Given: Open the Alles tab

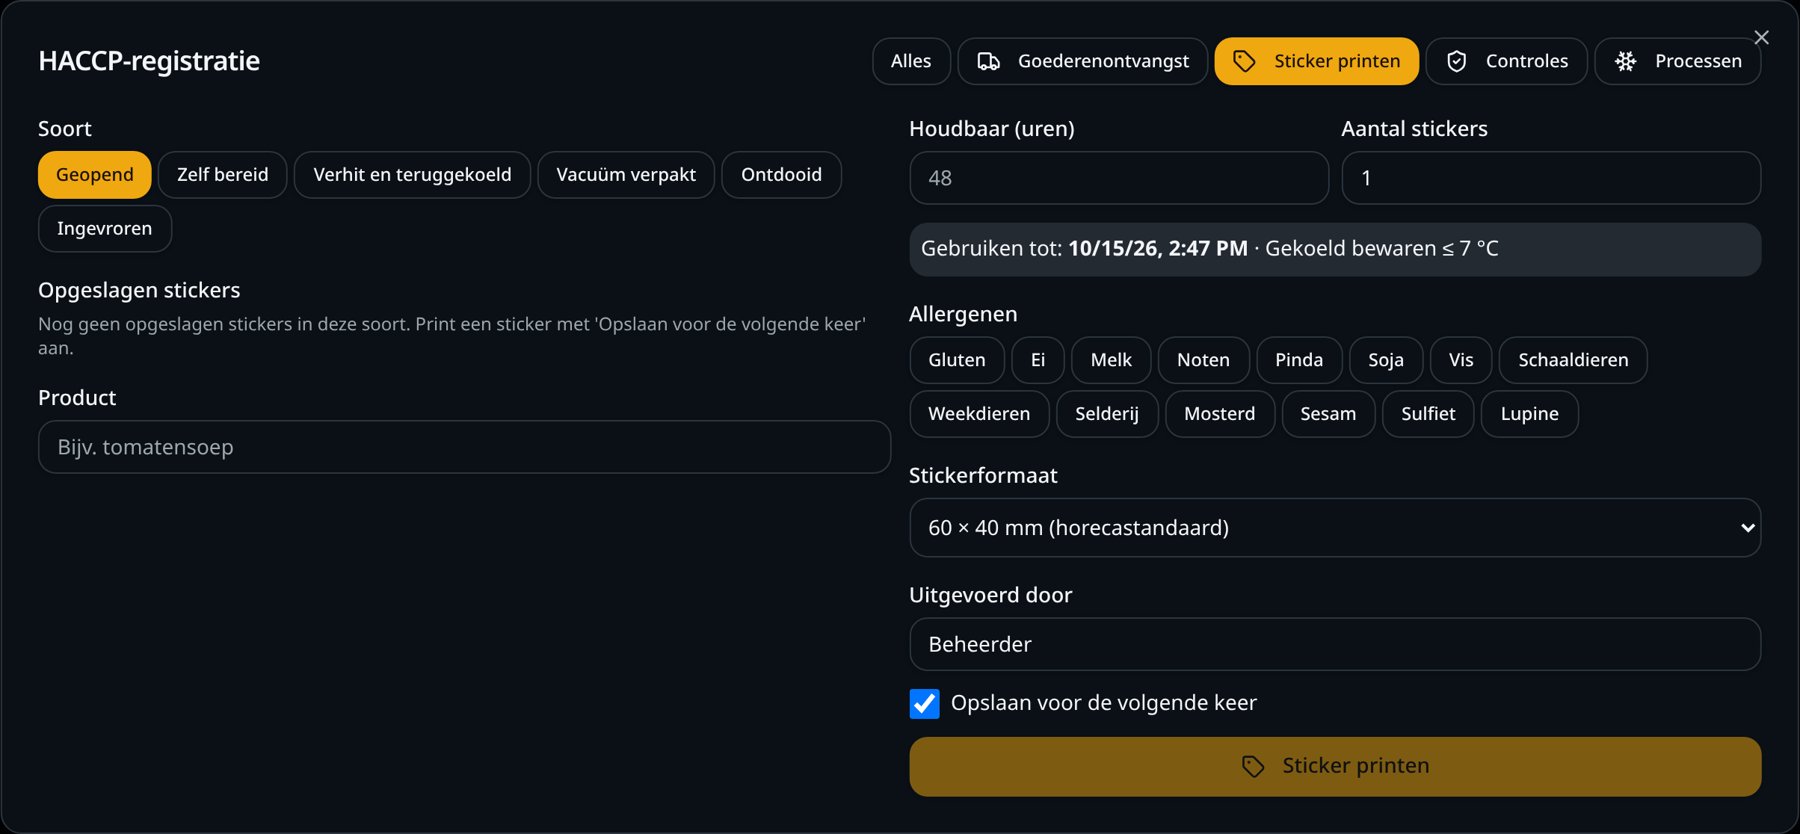Looking at the screenshot, I should tap(910, 61).
